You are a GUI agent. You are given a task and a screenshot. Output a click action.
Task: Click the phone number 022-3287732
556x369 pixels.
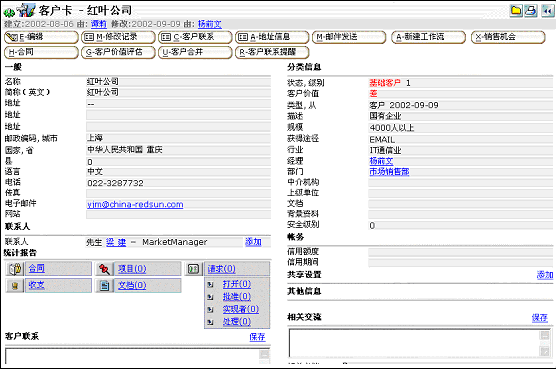click(115, 183)
